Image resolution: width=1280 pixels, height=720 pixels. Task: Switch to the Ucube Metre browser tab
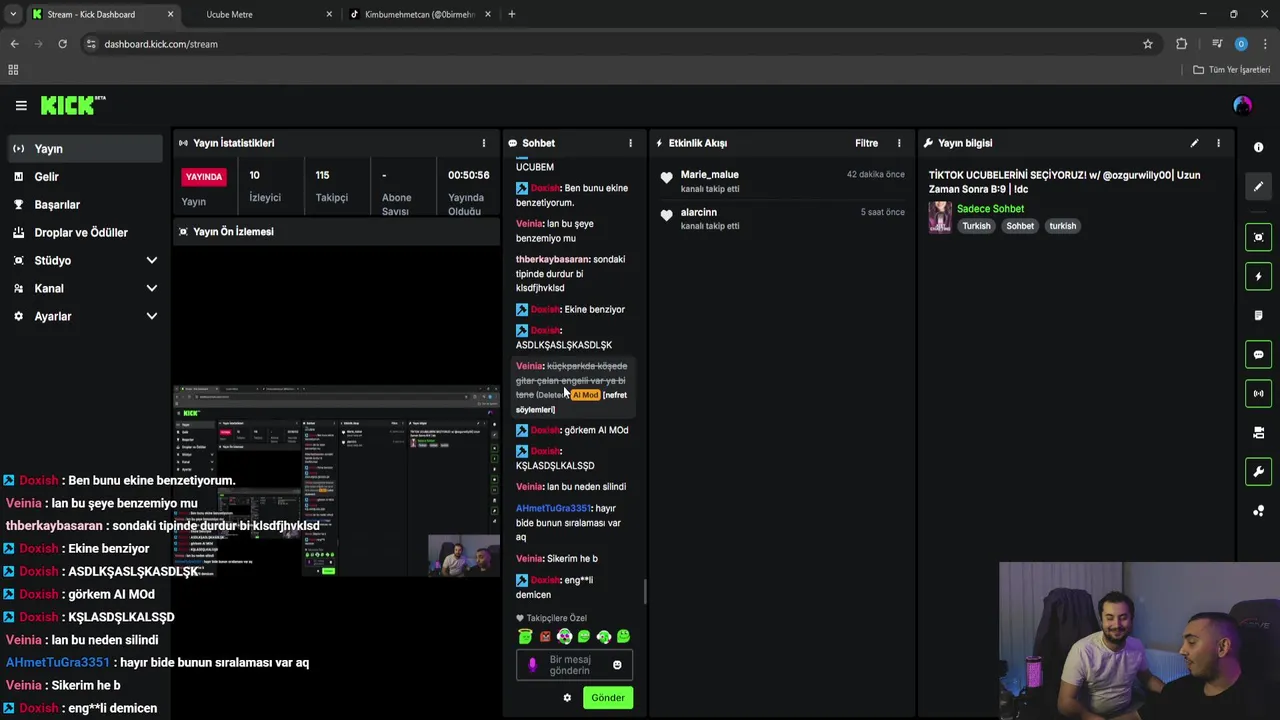click(x=229, y=14)
